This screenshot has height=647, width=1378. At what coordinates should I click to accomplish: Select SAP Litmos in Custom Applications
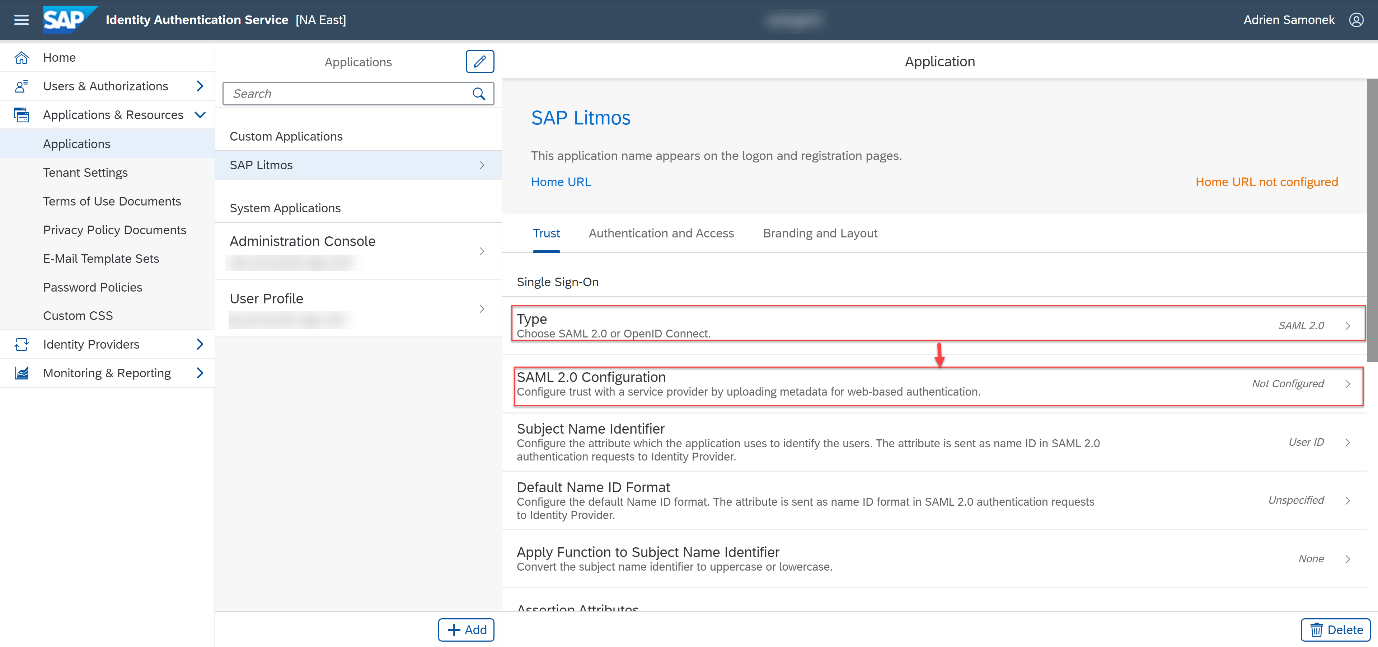click(358, 165)
